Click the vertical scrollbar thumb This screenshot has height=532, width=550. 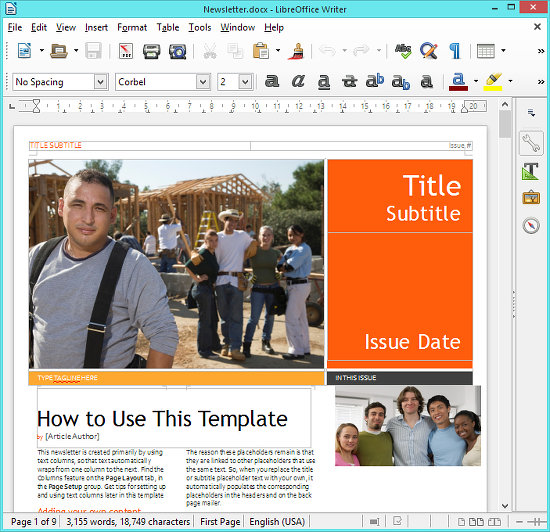505,124
